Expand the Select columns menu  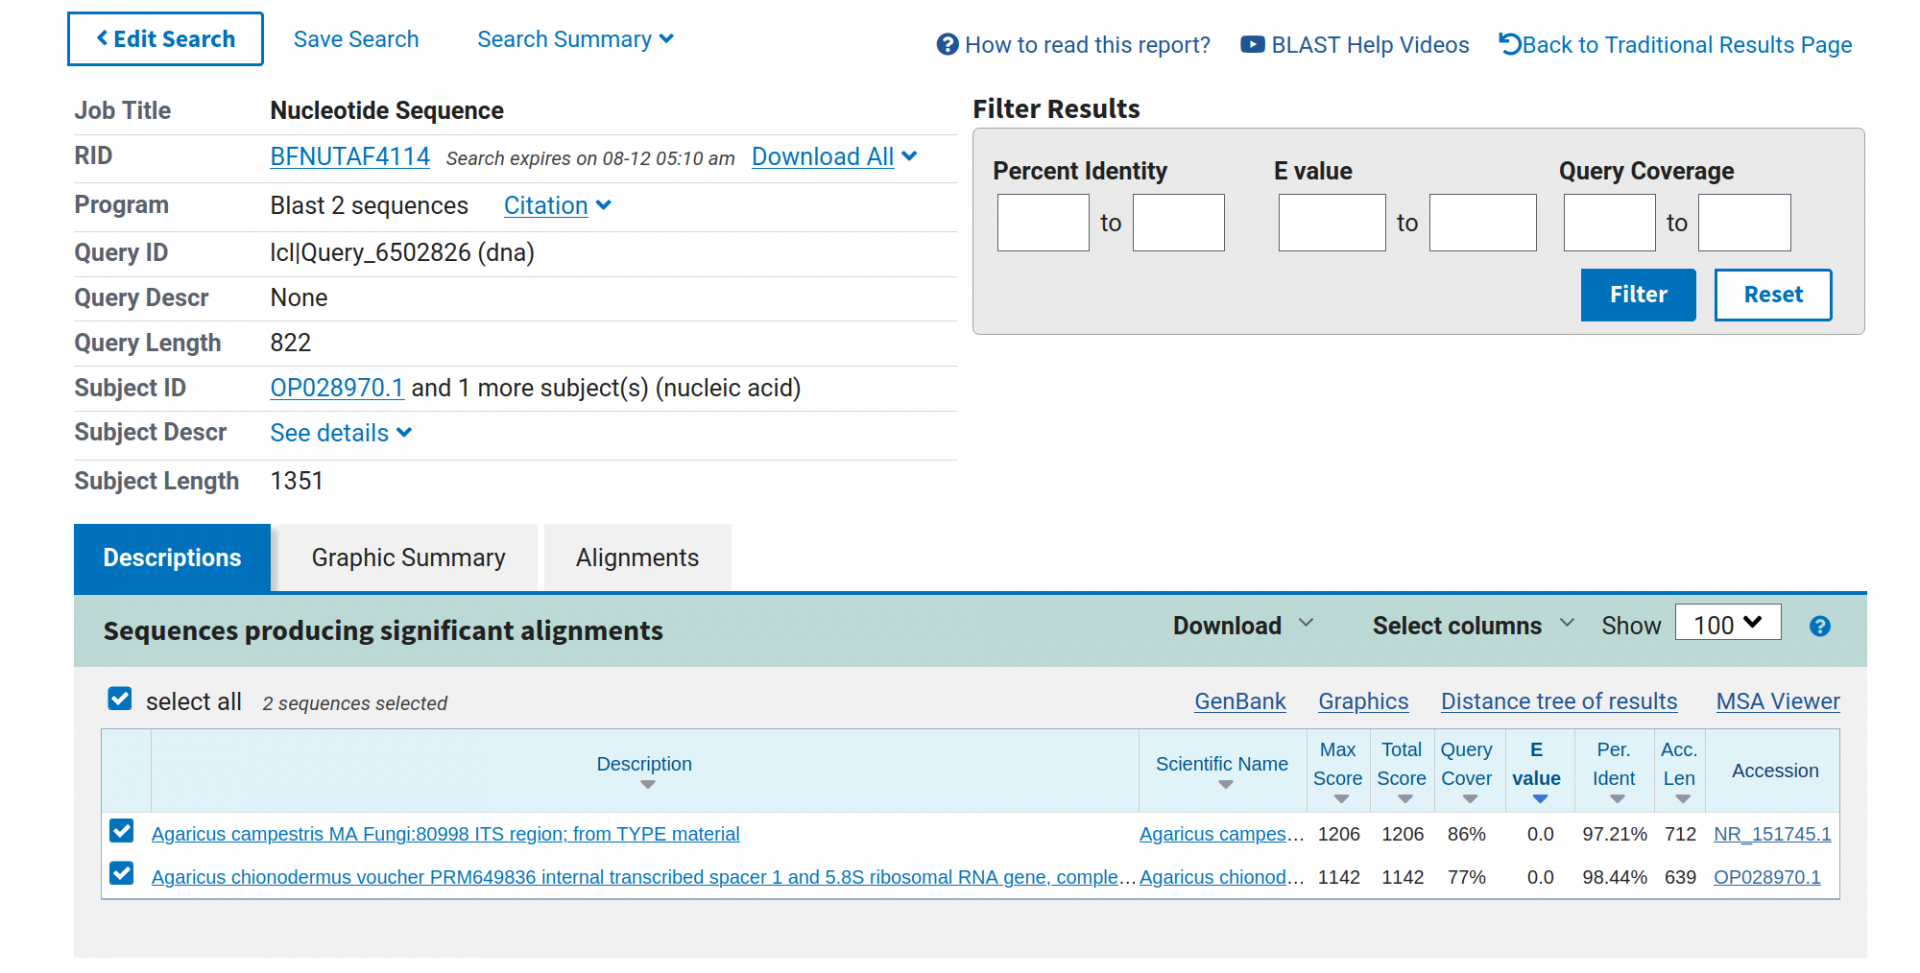pos(1472,626)
